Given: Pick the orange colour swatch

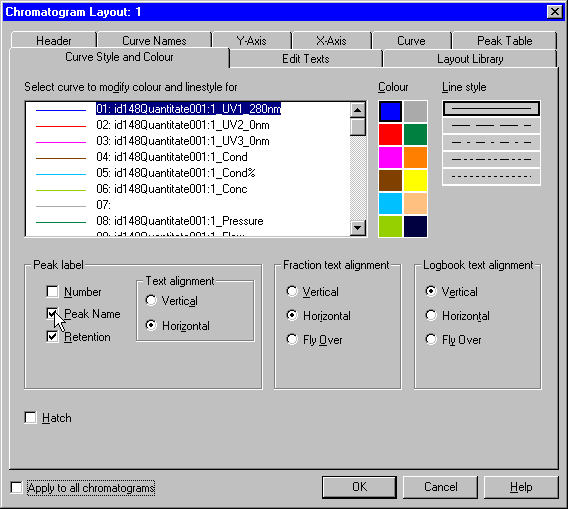Looking at the screenshot, I should [415, 157].
